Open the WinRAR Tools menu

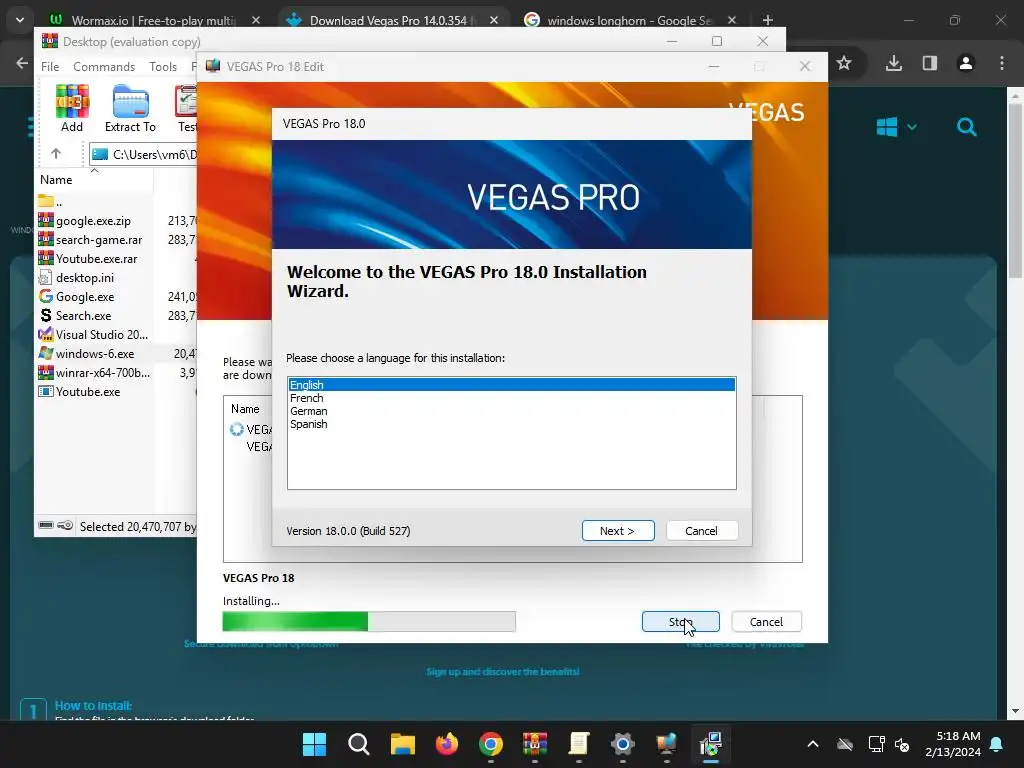[163, 67]
